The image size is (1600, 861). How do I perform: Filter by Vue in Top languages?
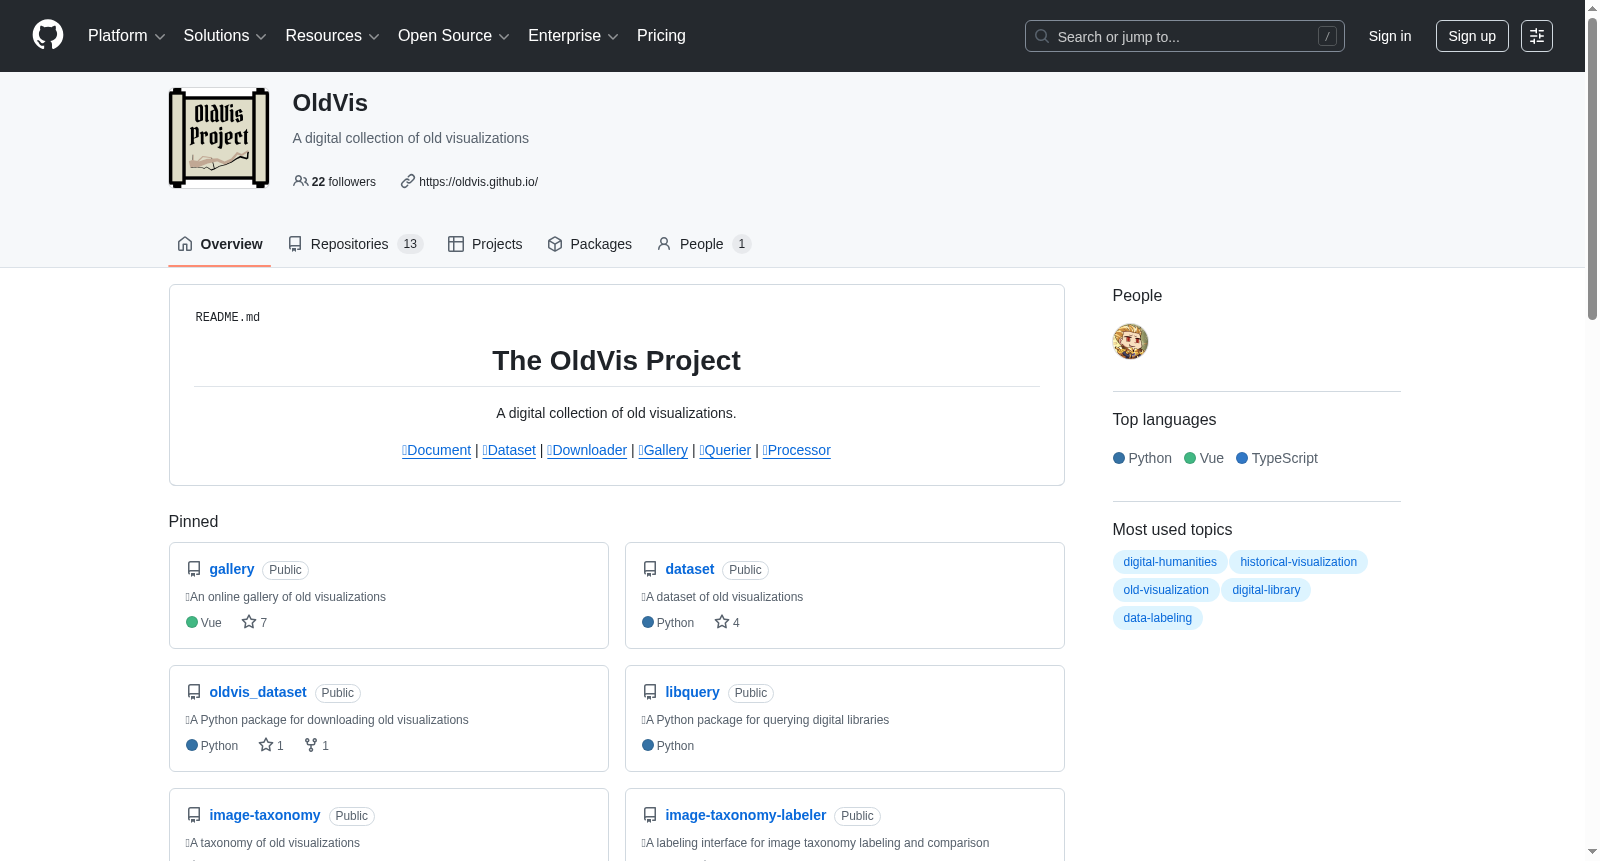click(x=1204, y=458)
